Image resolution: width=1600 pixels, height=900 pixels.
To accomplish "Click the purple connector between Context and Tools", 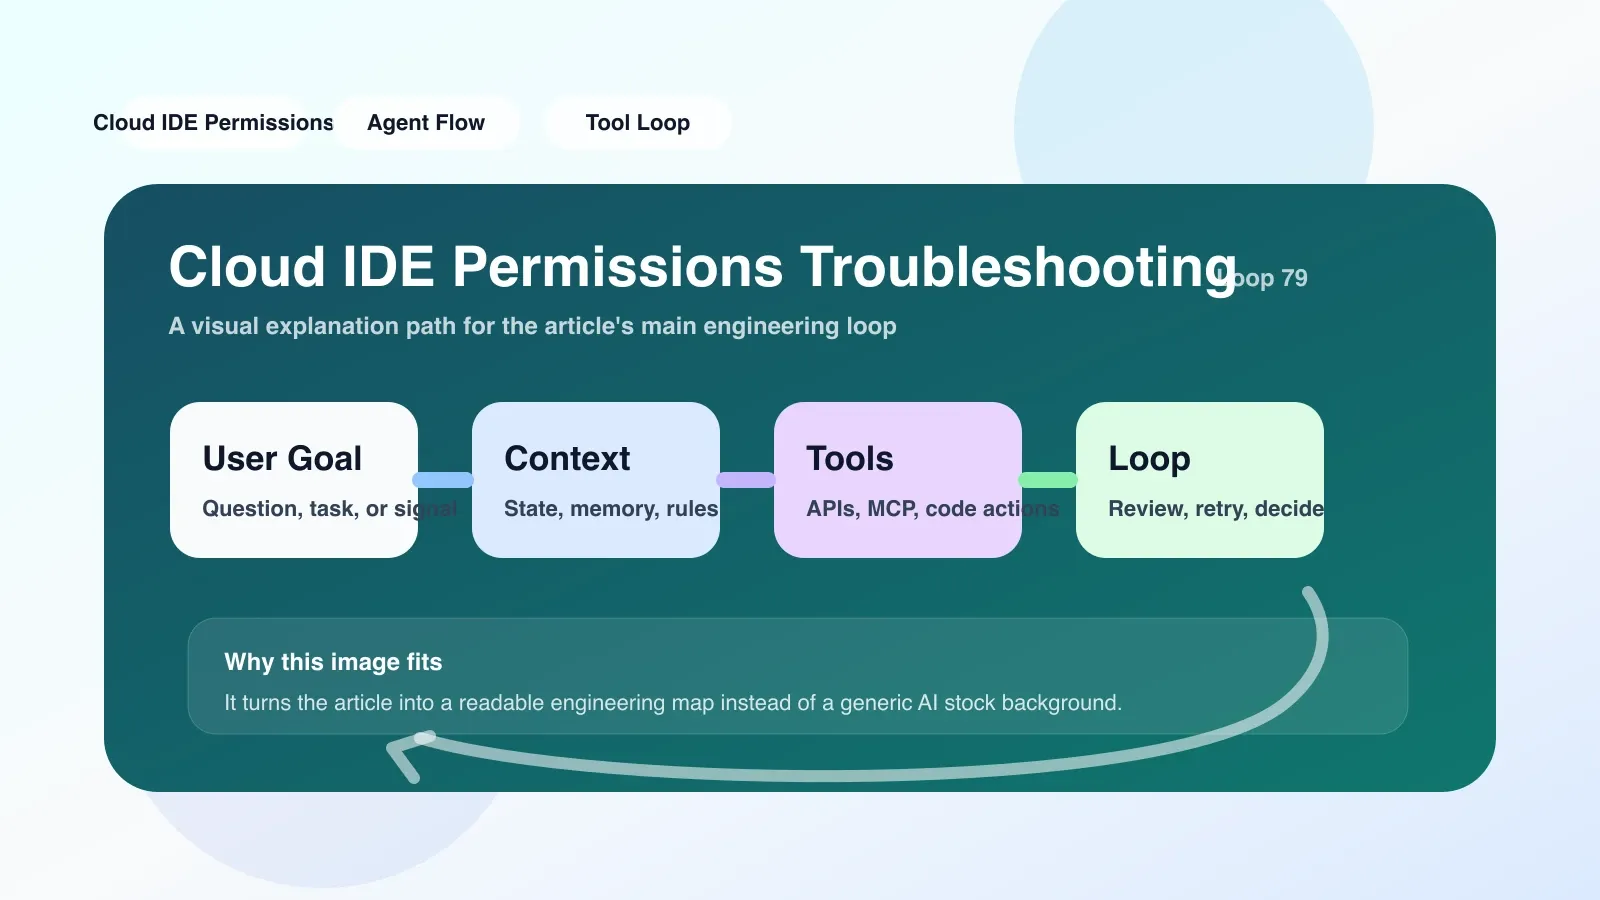I will pyautogui.click(x=746, y=480).
